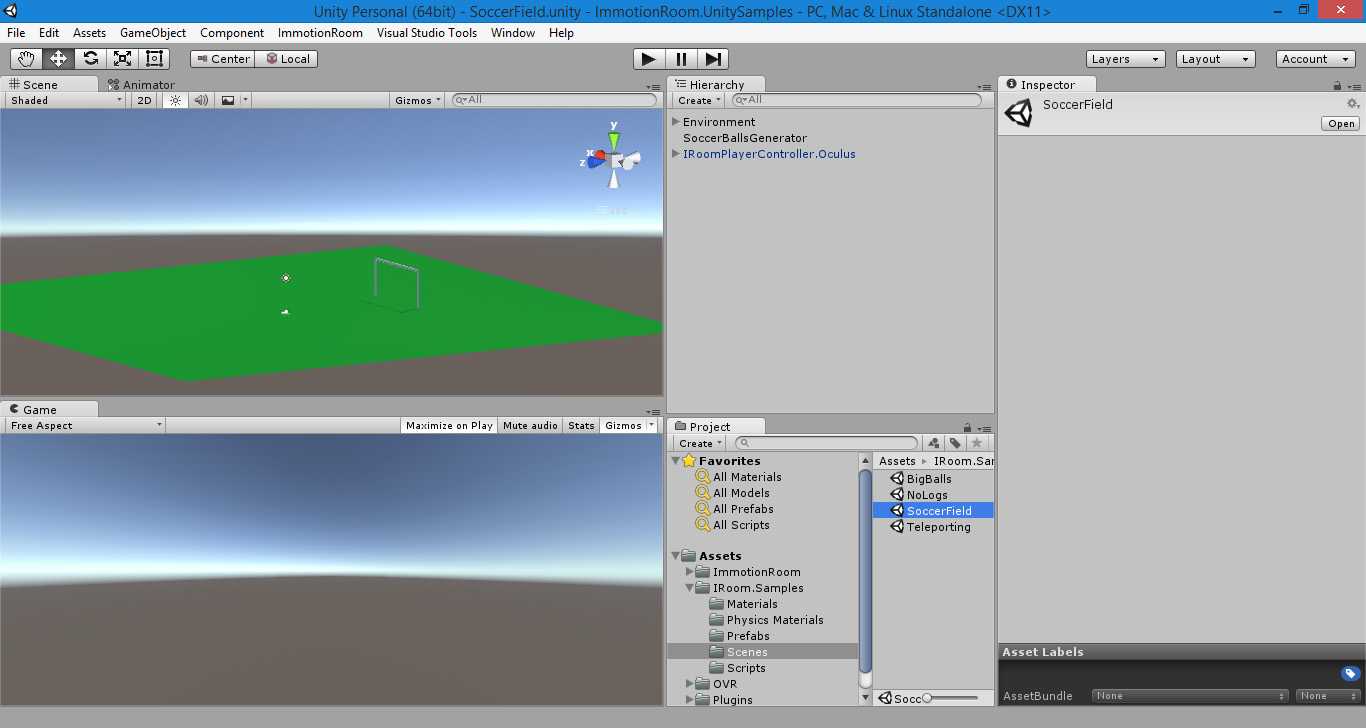Image resolution: width=1366 pixels, height=728 pixels.
Task: Open the Visual Studio Tools menu
Action: click(x=427, y=33)
